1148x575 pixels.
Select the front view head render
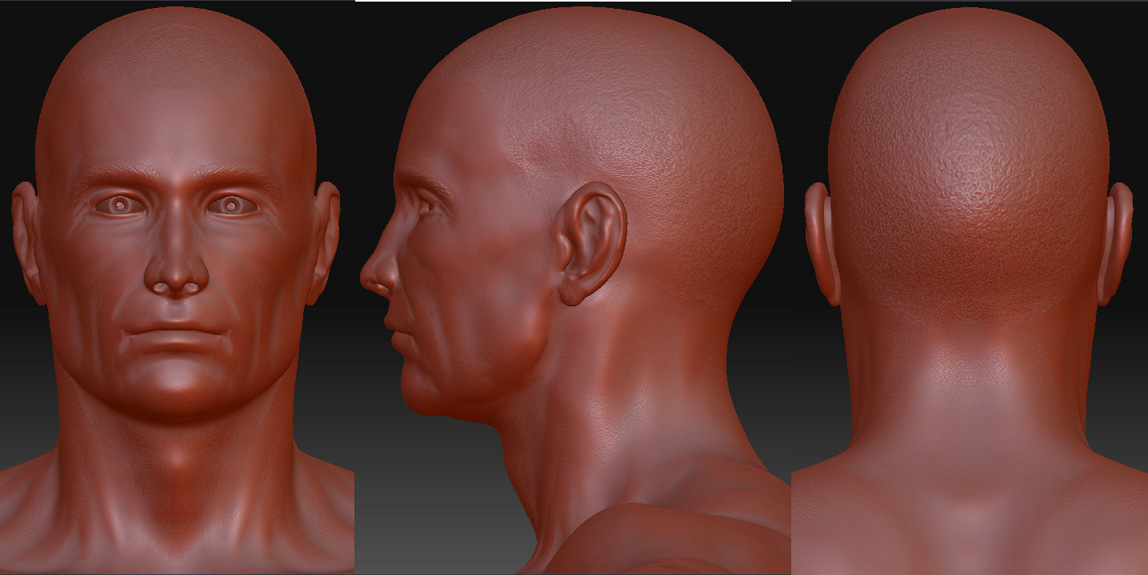point(177,287)
